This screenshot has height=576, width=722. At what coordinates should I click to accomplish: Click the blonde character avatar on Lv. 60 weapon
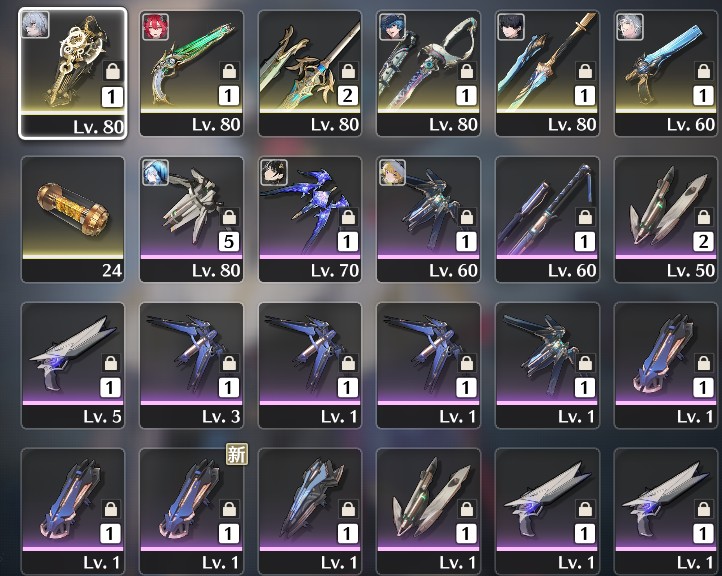[x=392, y=173]
